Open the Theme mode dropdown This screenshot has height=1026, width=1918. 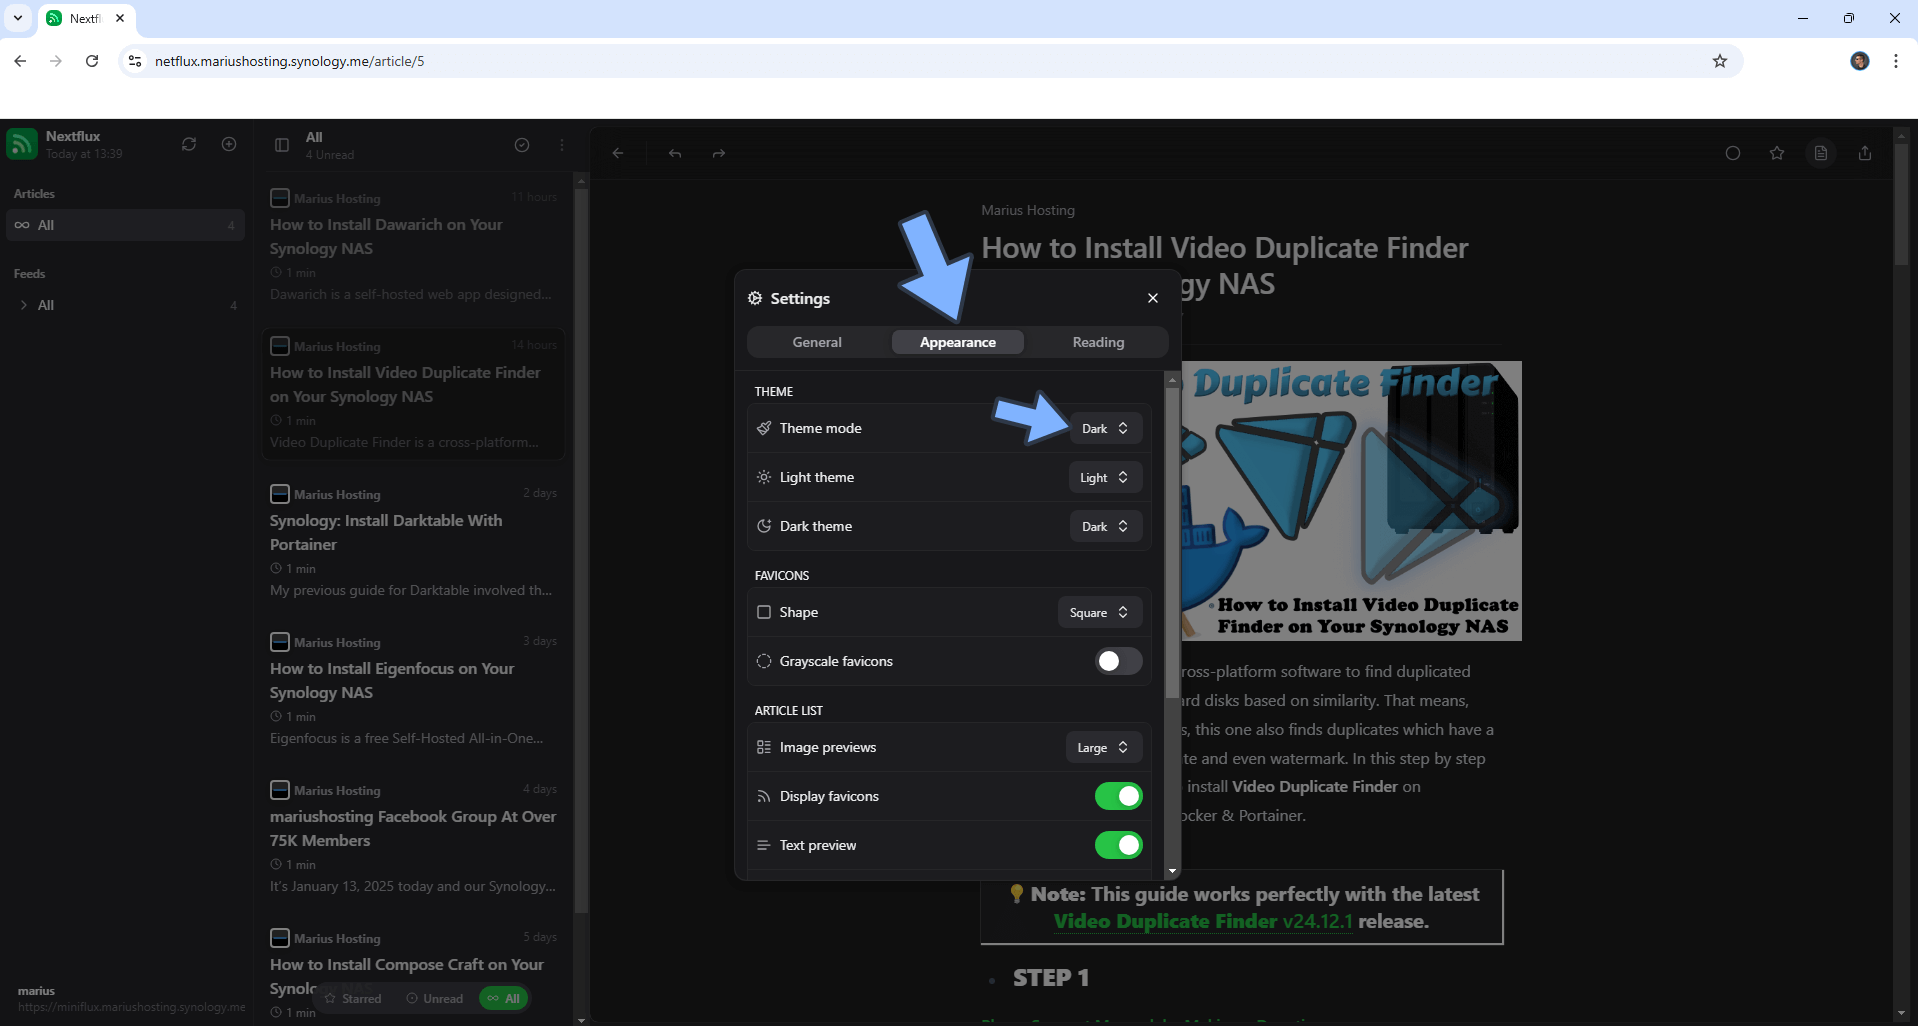point(1105,428)
